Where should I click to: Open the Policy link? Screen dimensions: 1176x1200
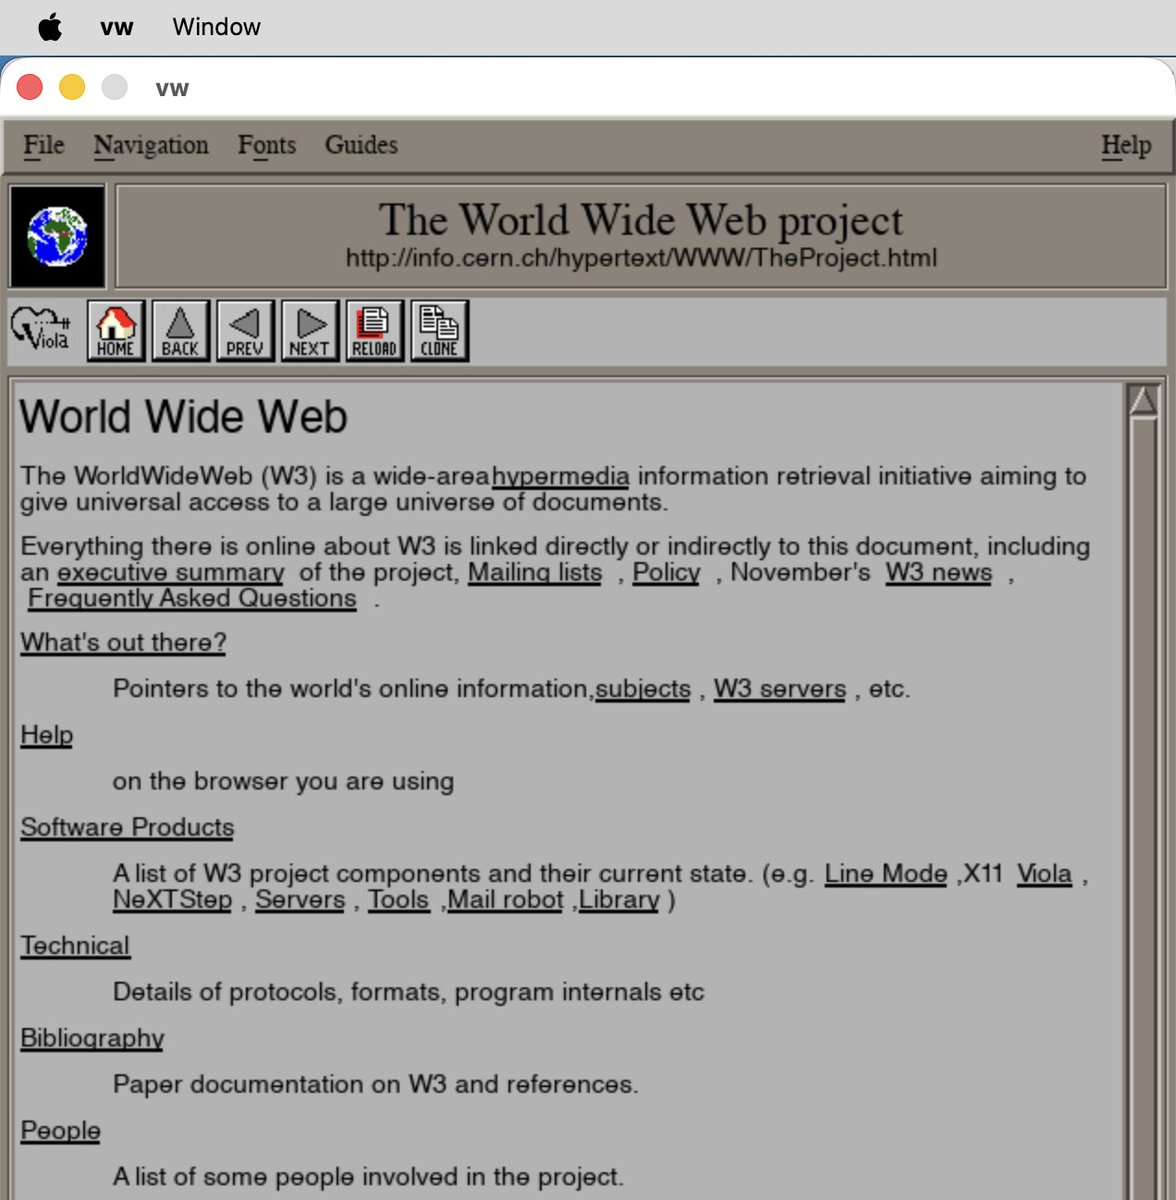pyautogui.click(x=666, y=572)
